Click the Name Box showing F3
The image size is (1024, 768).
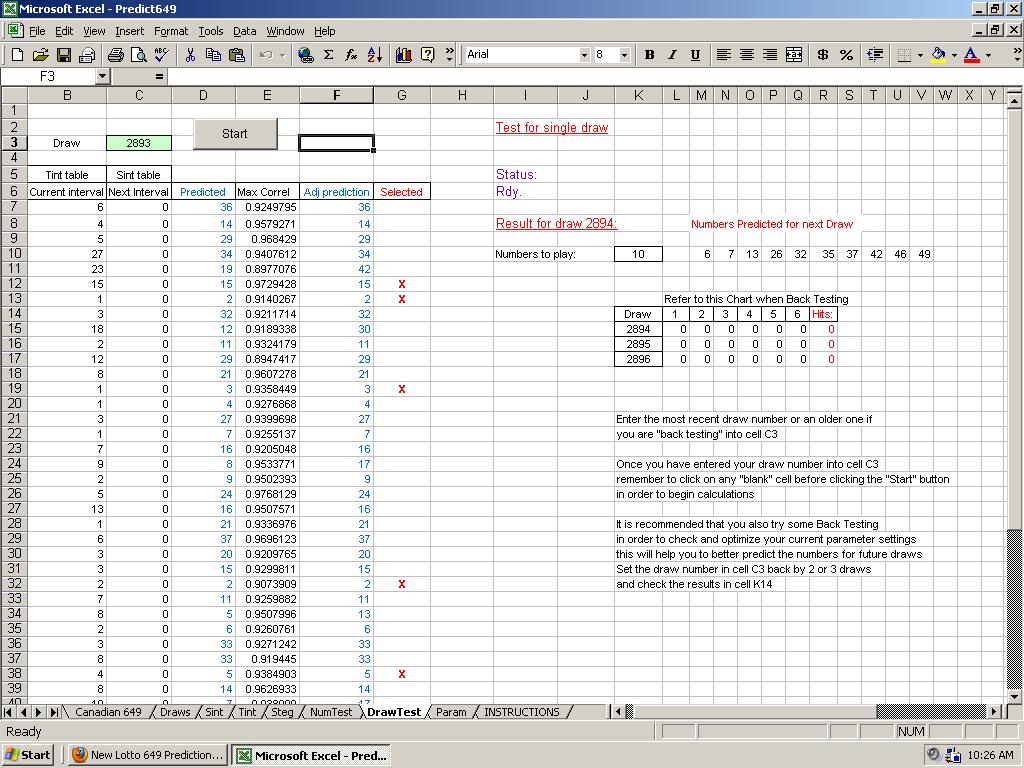(x=48, y=76)
